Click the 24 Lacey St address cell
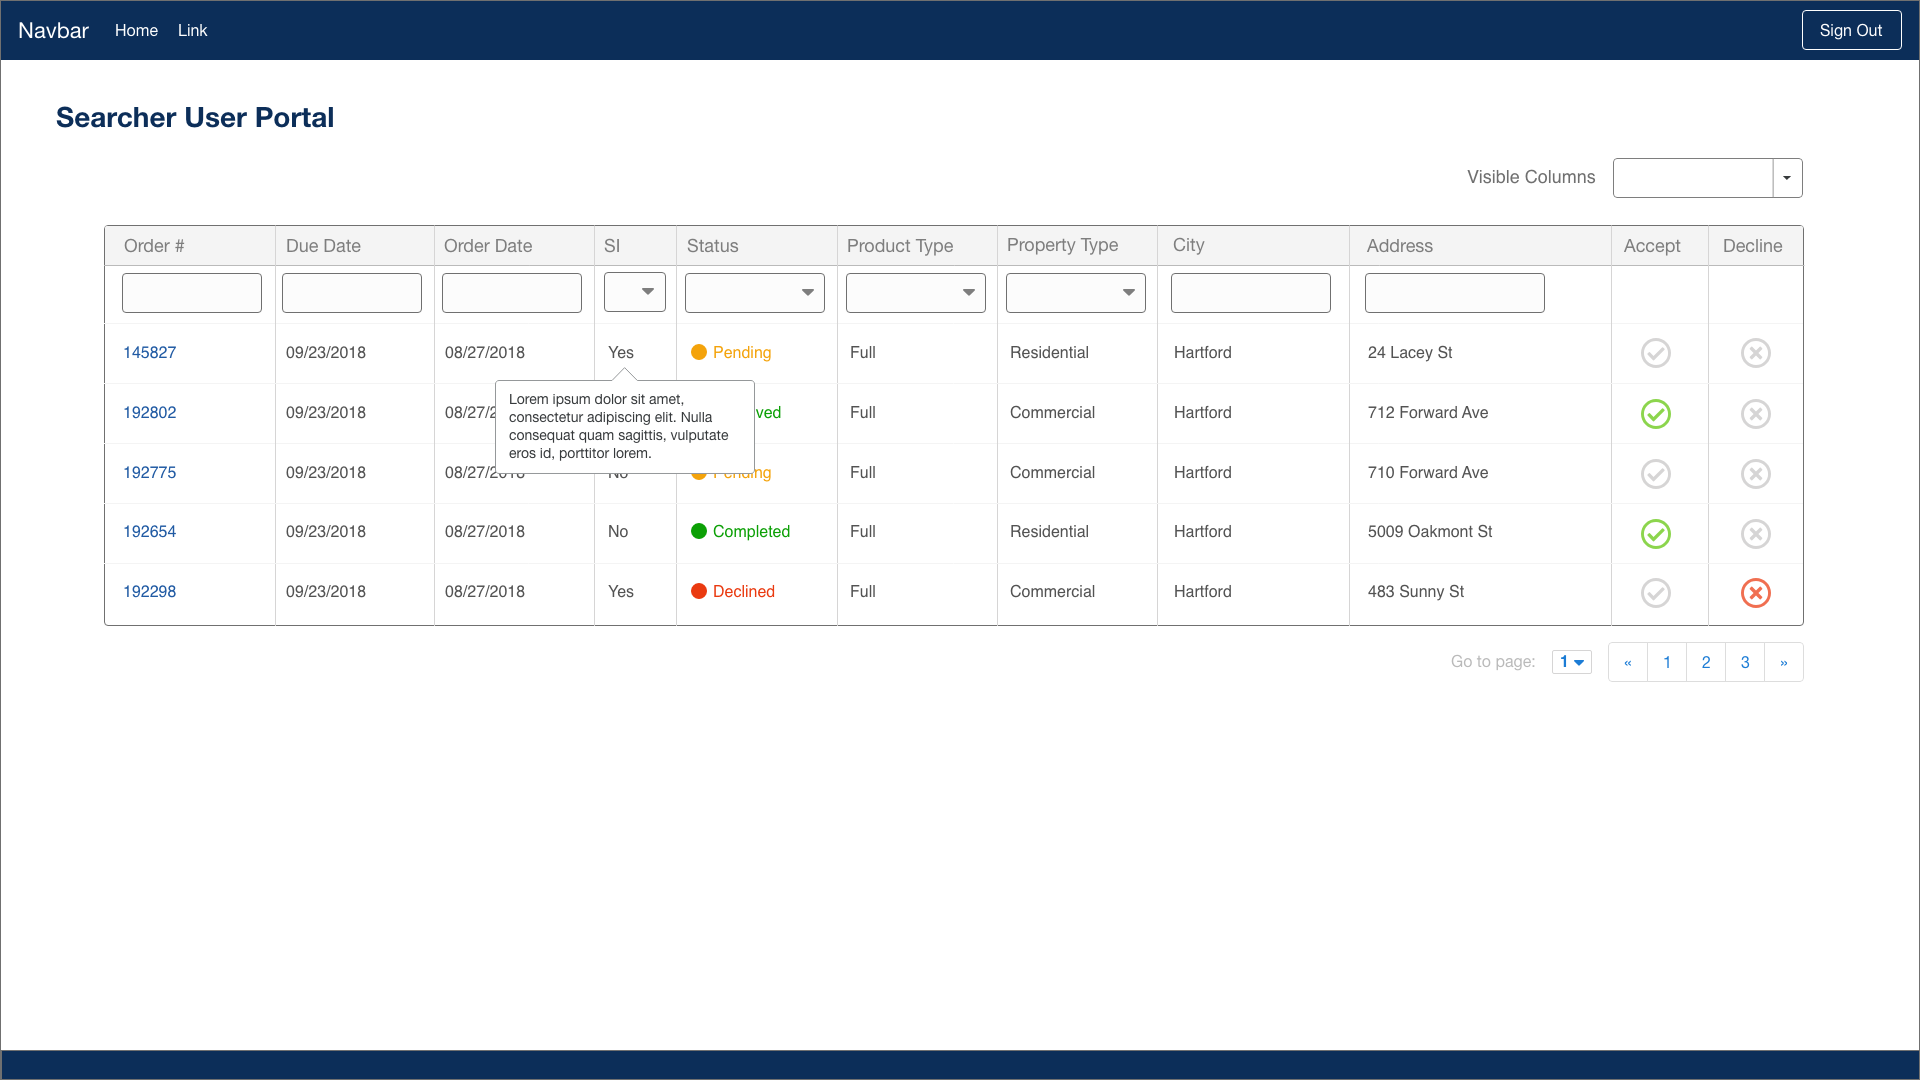This screenshot has width=1920, height=1080. tap(1410, 352)
